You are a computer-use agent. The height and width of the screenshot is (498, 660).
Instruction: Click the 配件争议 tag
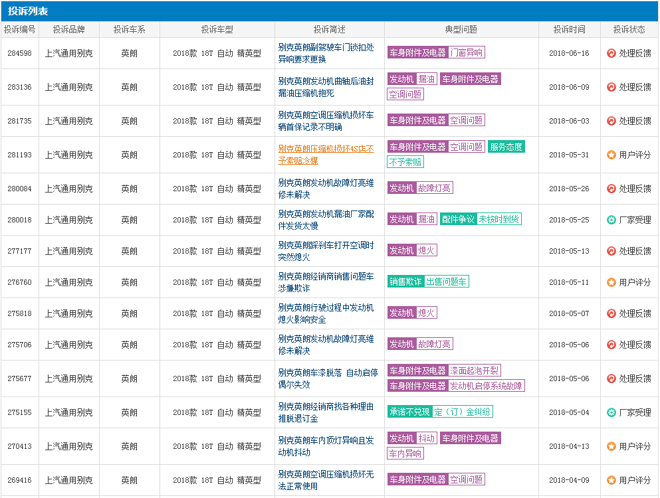tap(458, 219)
